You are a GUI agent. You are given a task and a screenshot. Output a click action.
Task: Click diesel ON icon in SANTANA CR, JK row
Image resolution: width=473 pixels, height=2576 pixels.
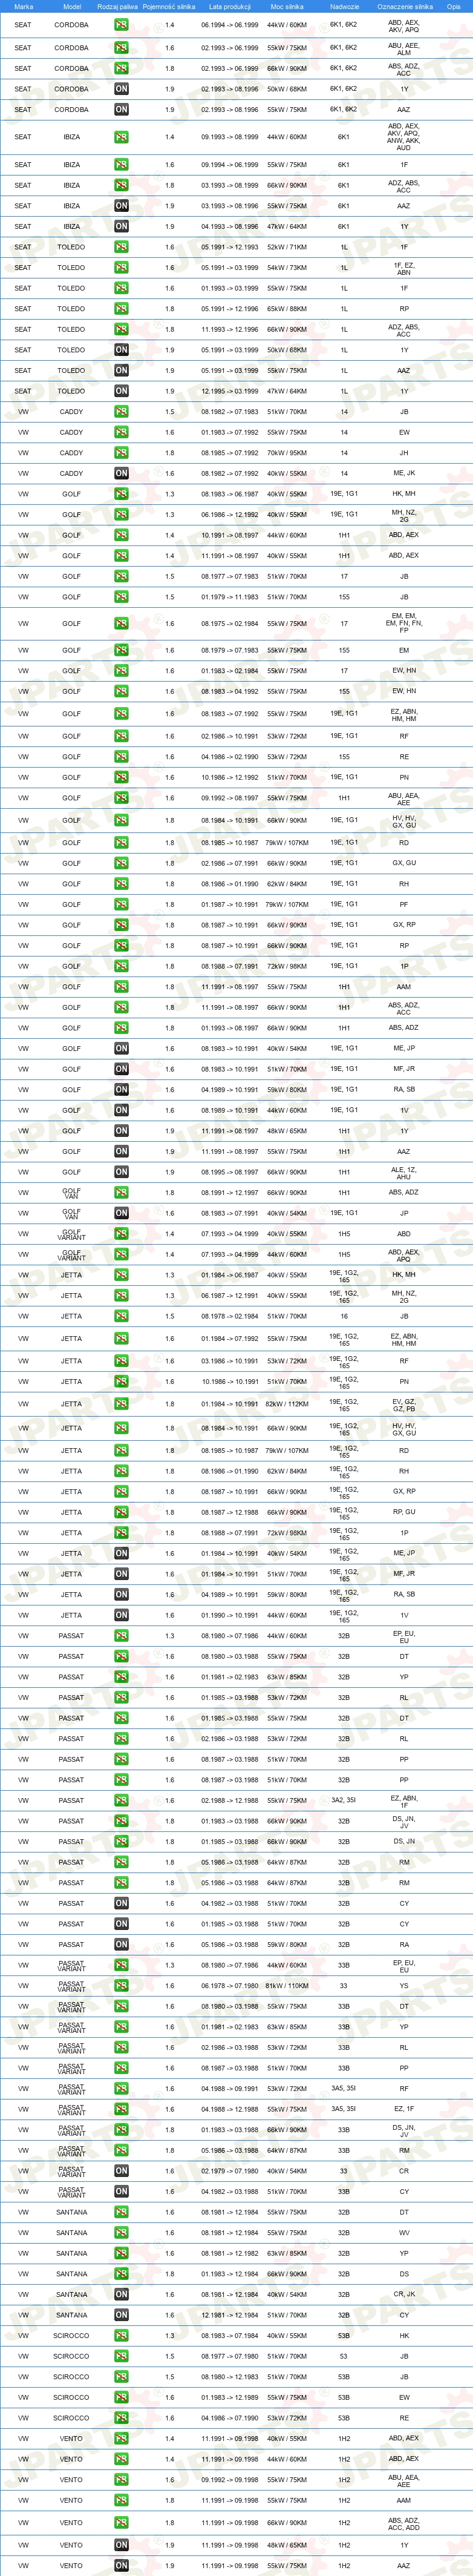click(121, 2295)
